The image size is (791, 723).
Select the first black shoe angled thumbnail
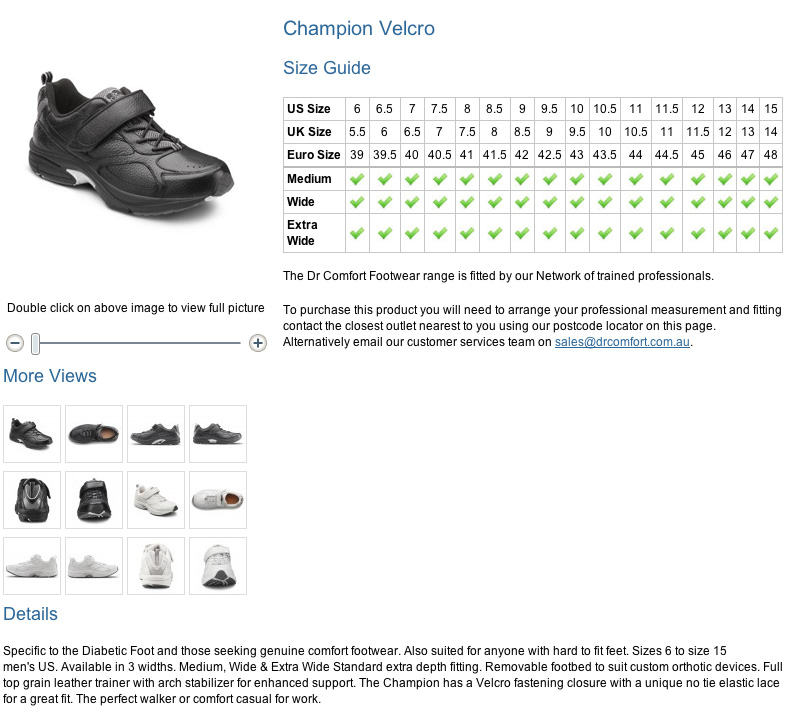click(x=32, y=434)
